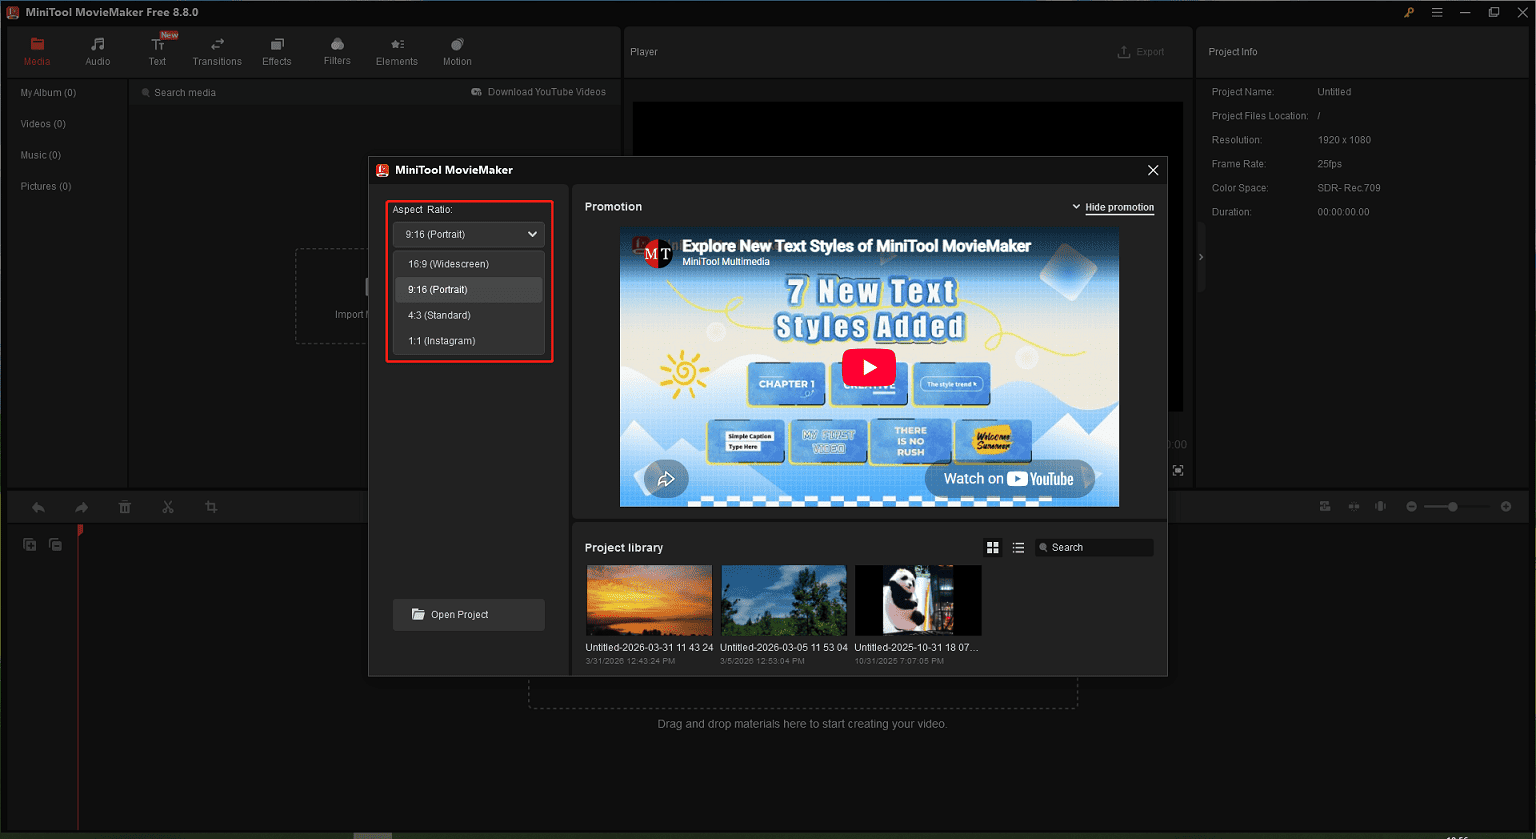Viewport: 1536px width, 839px height.
Task: Click the Crop icon in timeline toolbar
Action: (x=211, y=508)
